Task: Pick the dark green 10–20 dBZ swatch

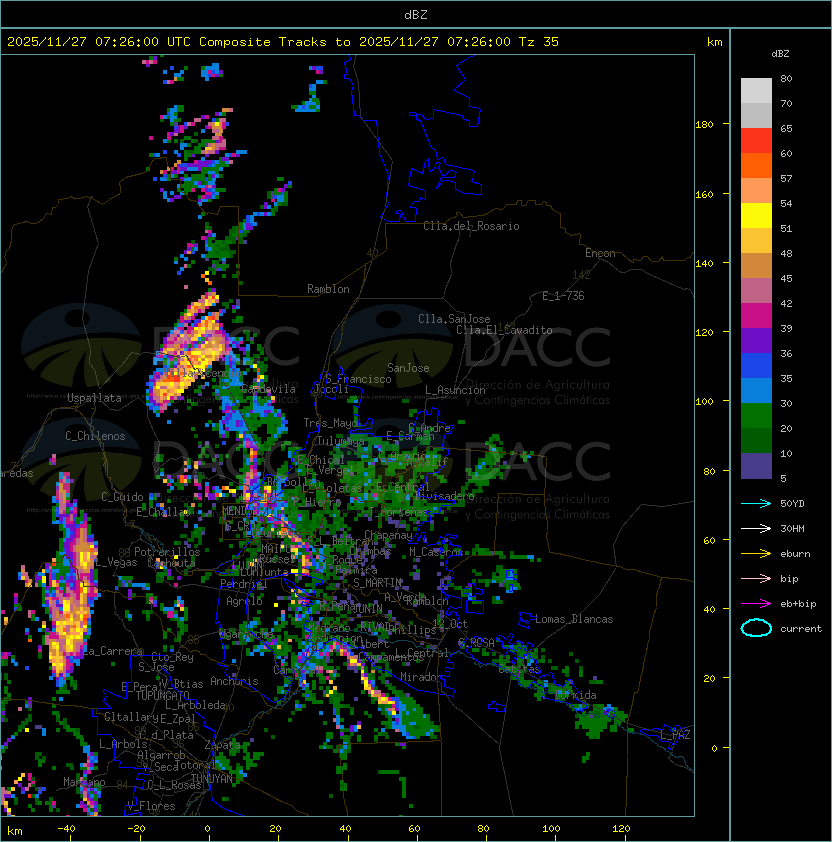Action: click(x=756, y=441)
